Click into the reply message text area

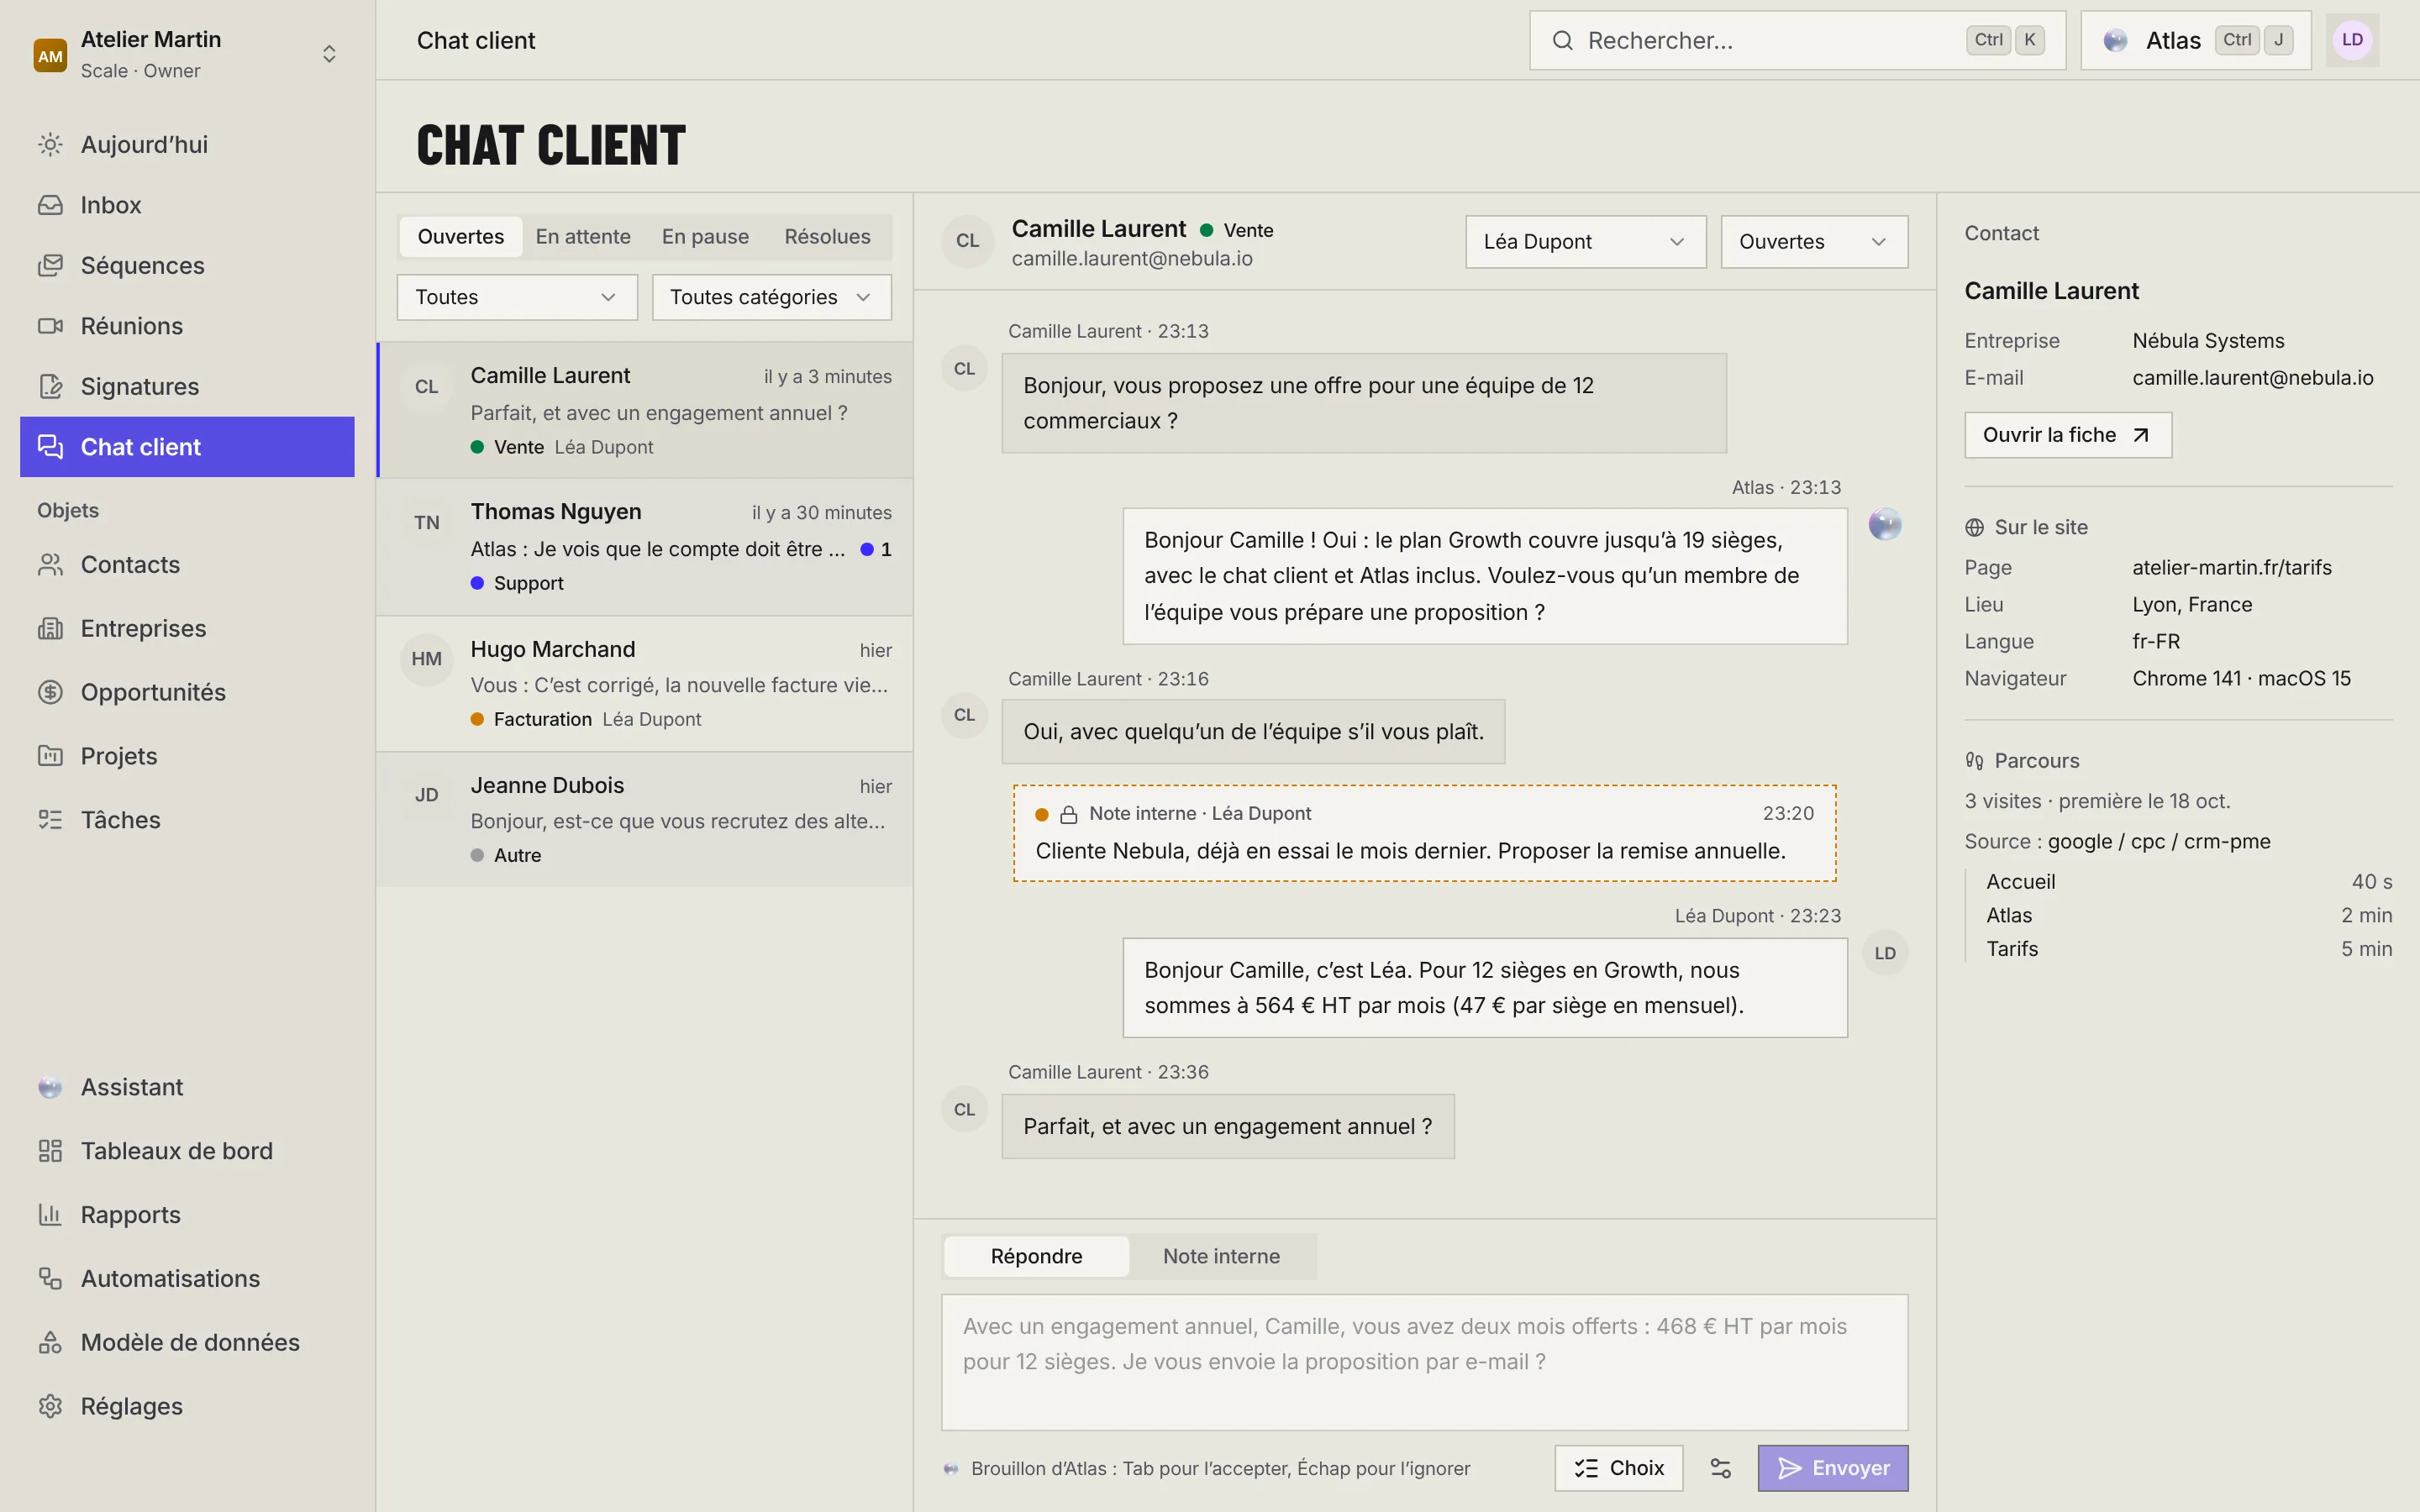click(x=1424, y=1362)
